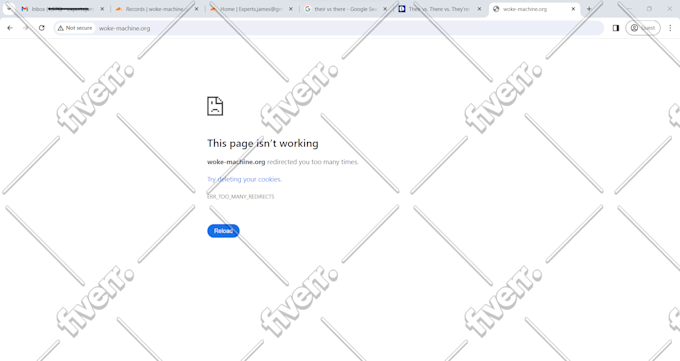Open the Not secure site info badge
Viewport: 680px width, 361px height.
(x=75, y=28)
